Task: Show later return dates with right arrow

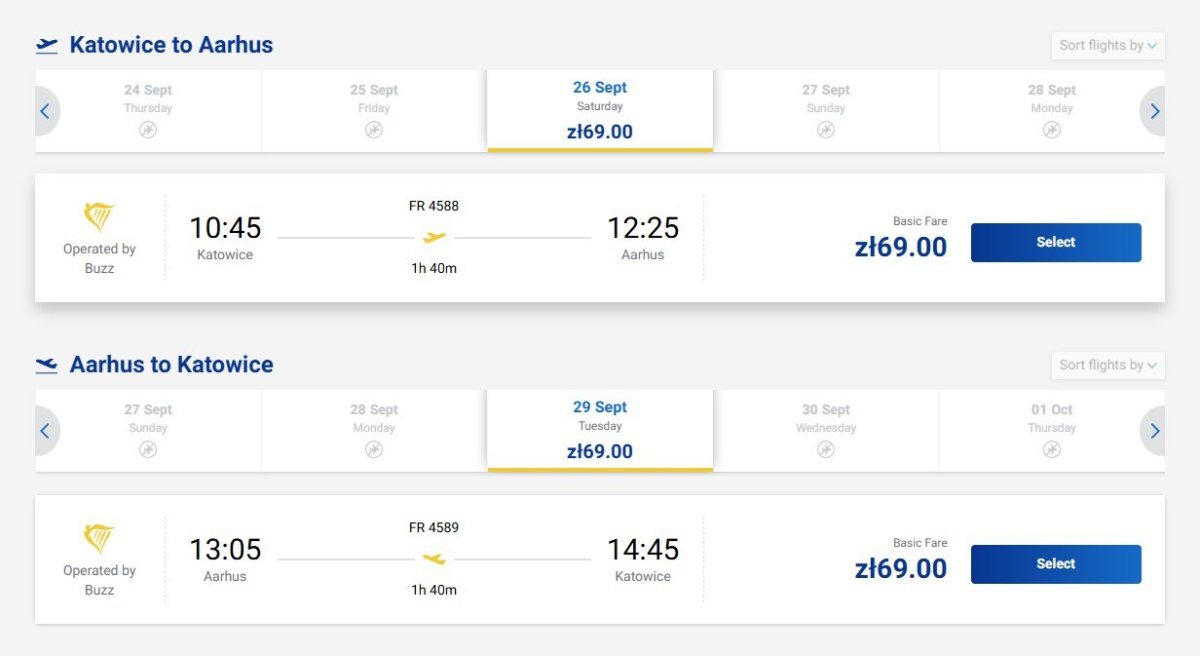Action: (x=1154, y=431)
